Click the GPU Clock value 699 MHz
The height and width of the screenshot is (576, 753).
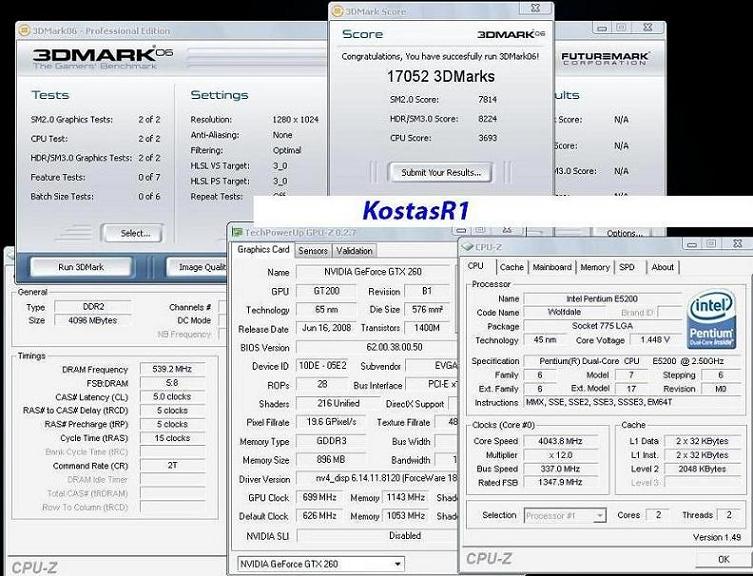click(x=319, y=497)
